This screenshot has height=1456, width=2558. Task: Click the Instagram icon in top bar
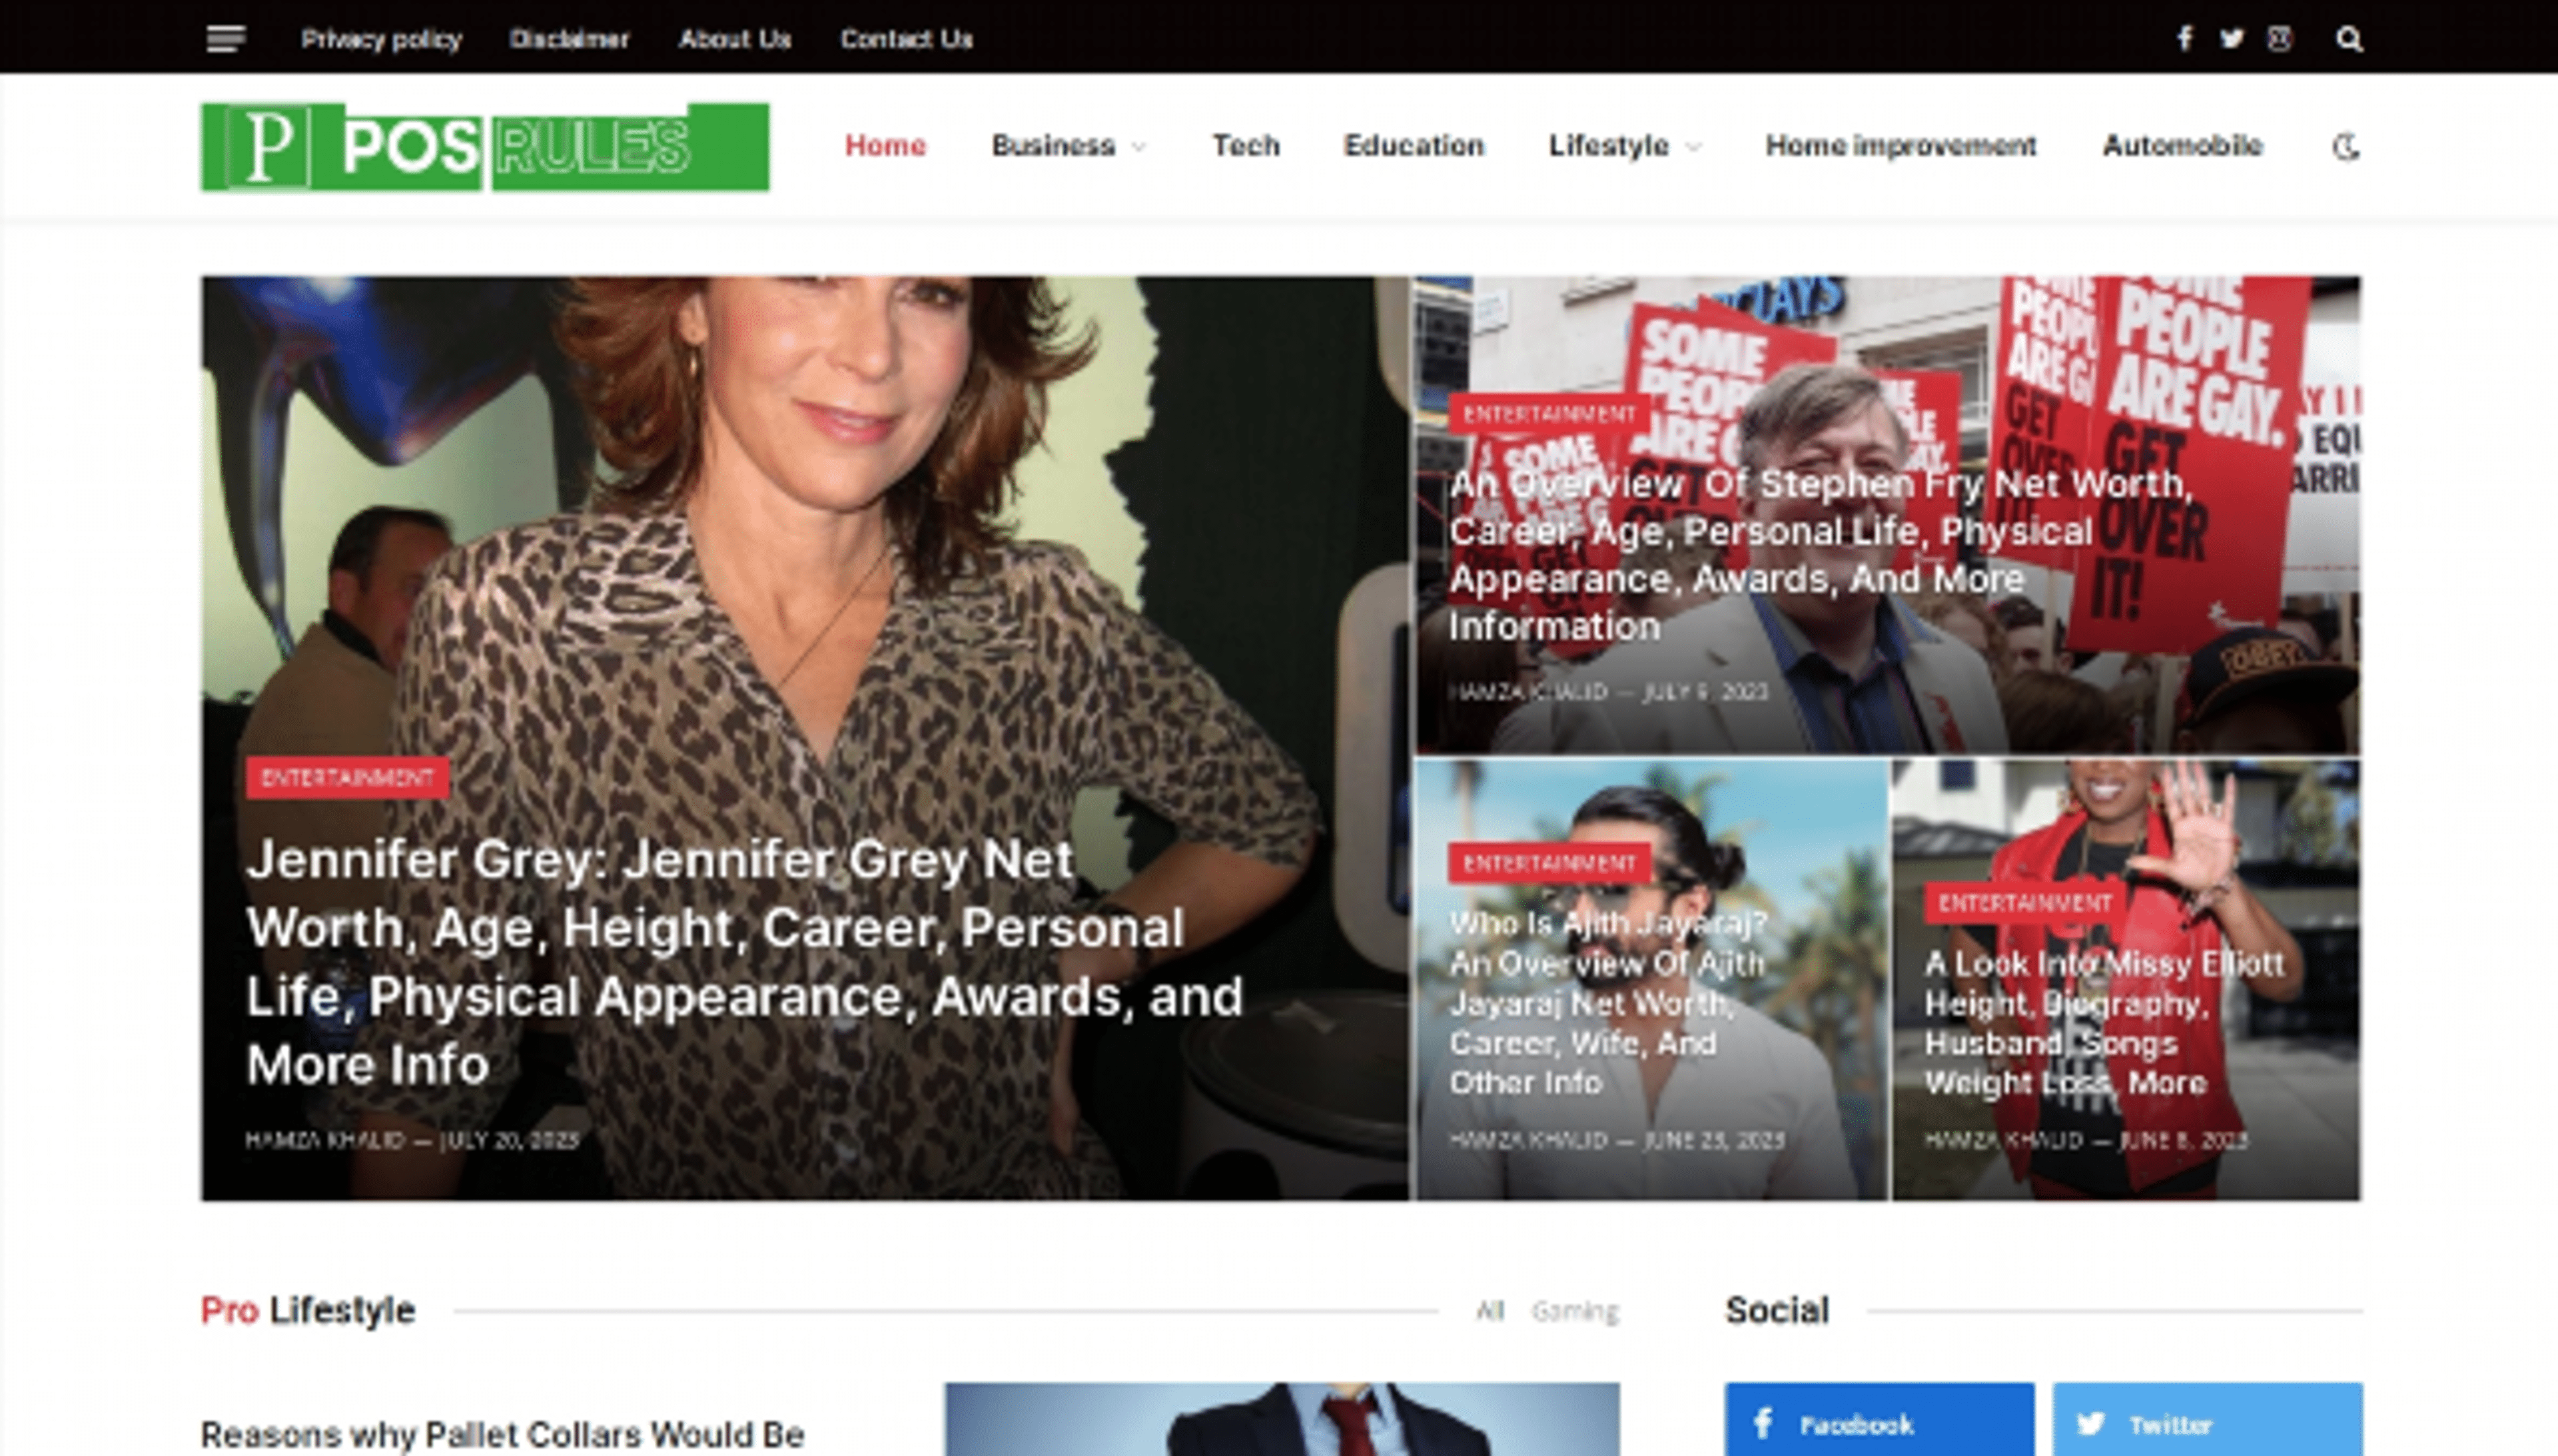tap(2279, 39)
